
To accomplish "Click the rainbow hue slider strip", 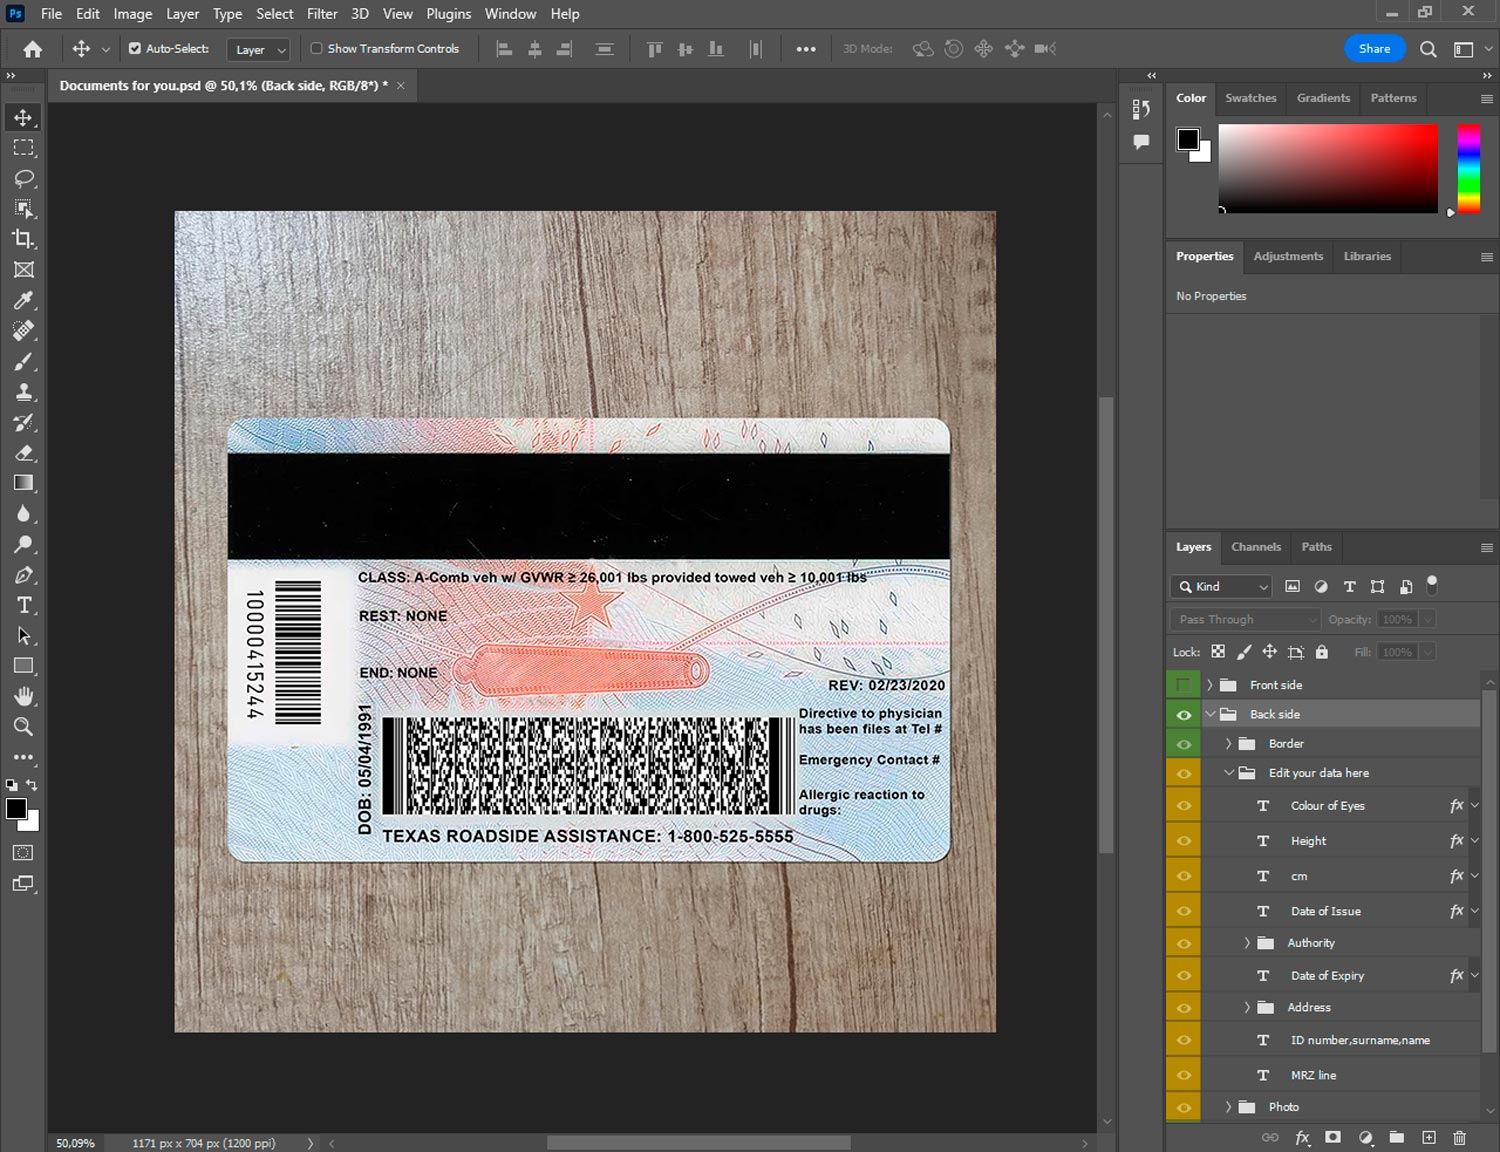I will (1468, 168).
